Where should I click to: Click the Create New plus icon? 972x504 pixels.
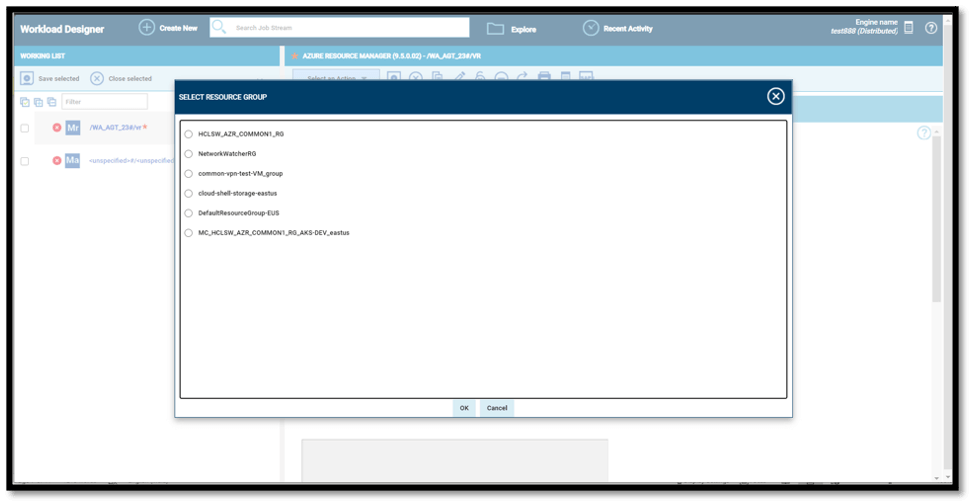pyautogui.click(x=146, y=28)
